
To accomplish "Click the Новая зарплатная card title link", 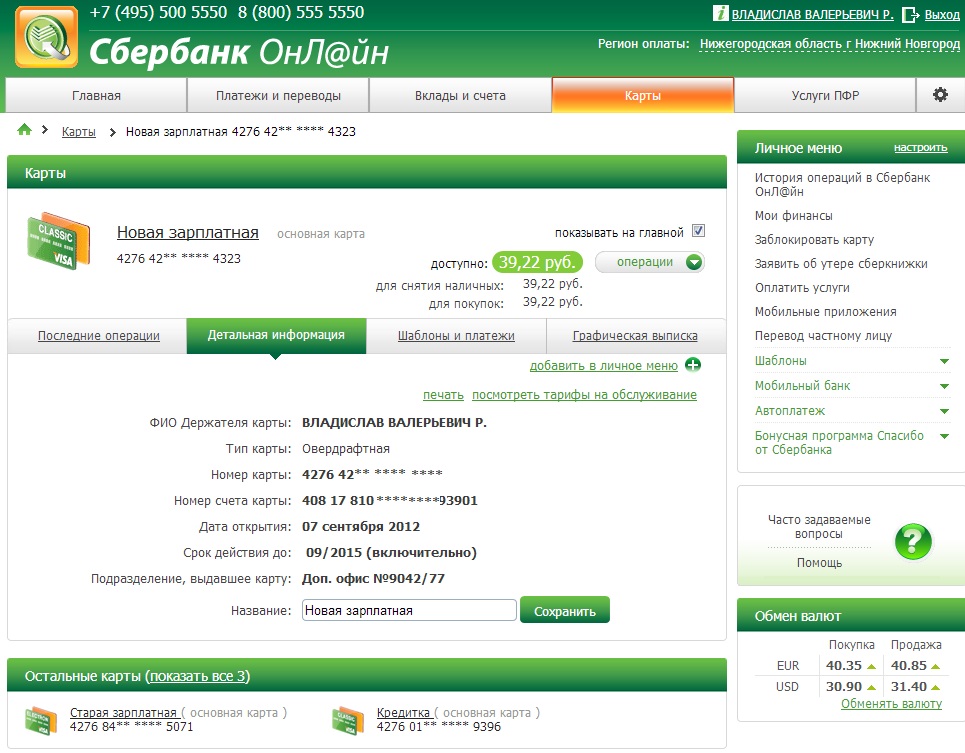I will (188, 233).
